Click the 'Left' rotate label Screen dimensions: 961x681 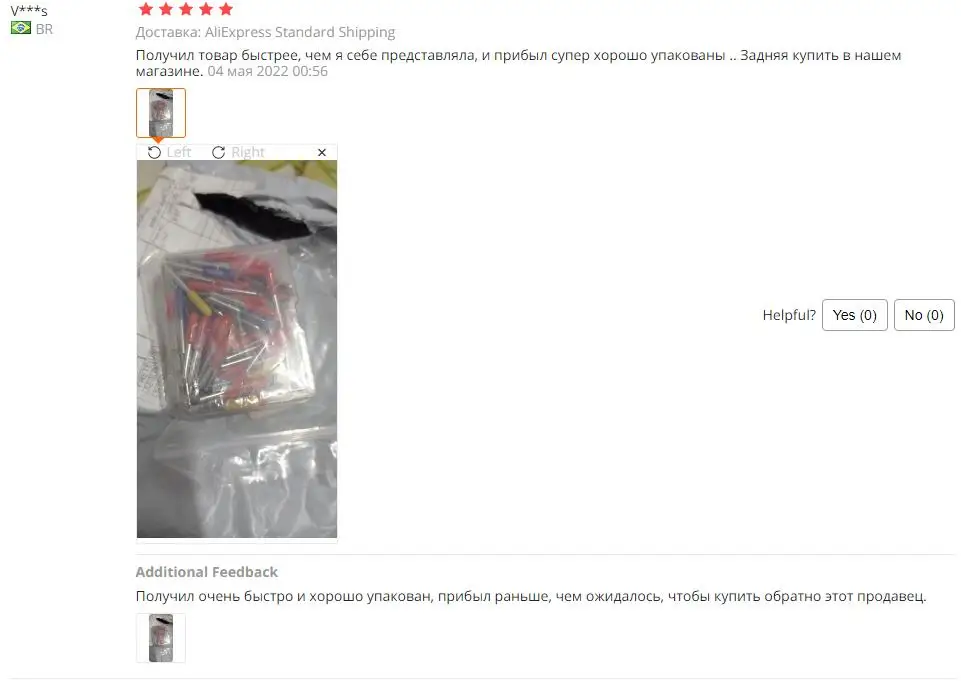(179, 152)
